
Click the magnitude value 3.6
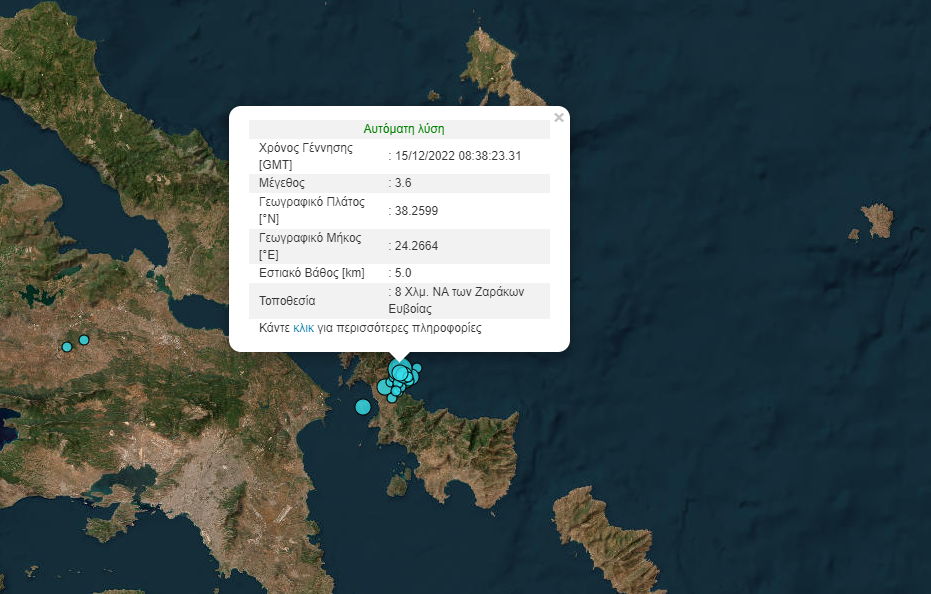click(x=403, y=183)
